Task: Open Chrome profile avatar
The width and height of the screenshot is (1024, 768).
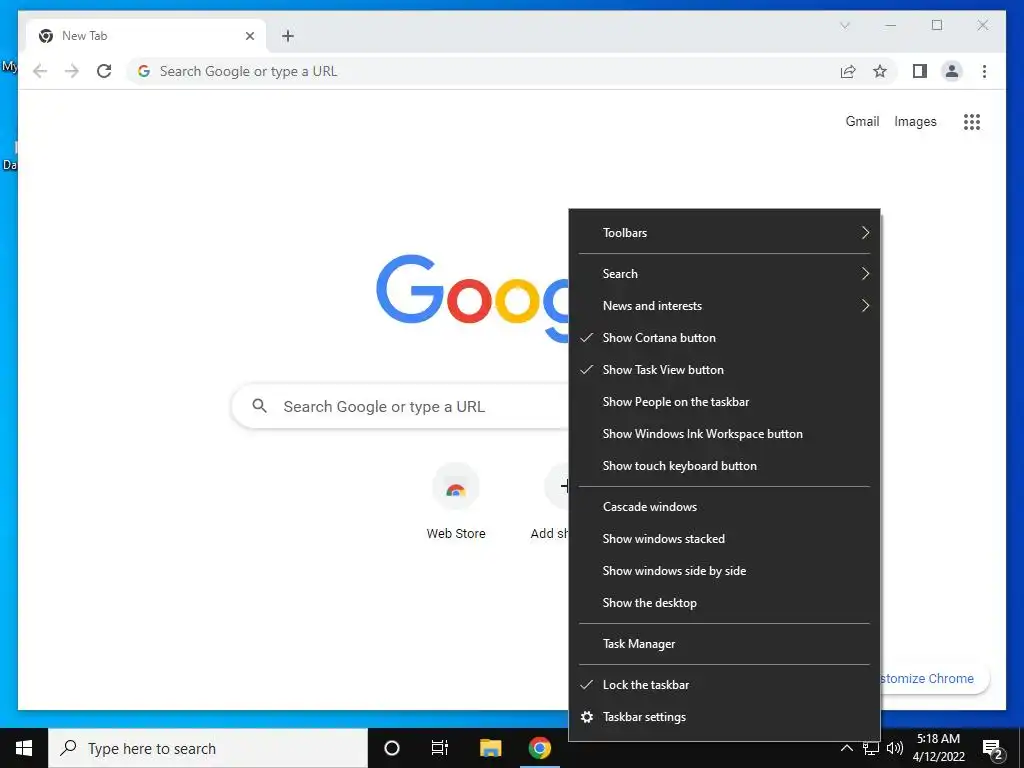Action: pos(952,71)
